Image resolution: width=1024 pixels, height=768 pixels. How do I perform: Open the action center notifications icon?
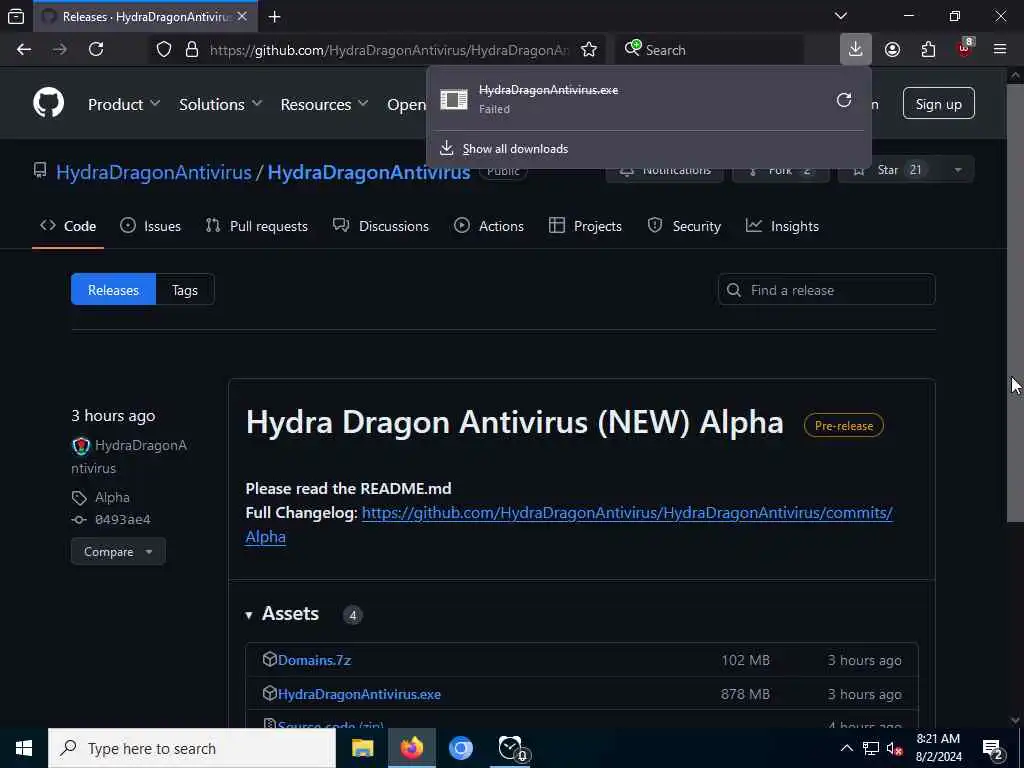[x=993, y=748]
